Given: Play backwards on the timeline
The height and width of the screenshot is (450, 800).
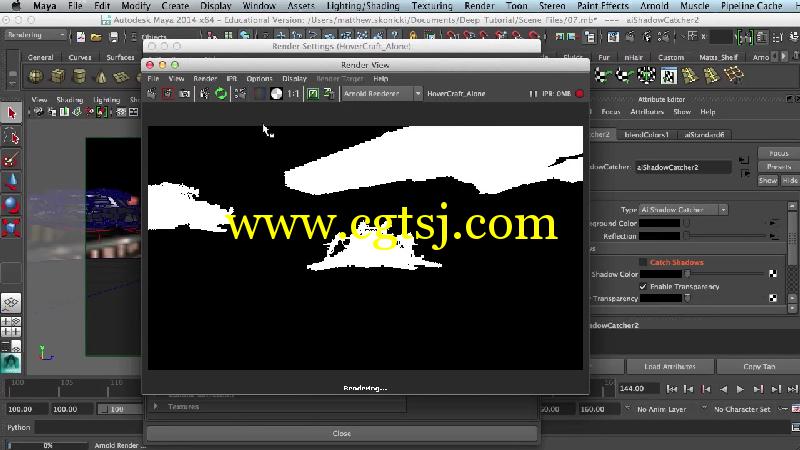Looking at the screenshot, I should click(x=723, y=389).
